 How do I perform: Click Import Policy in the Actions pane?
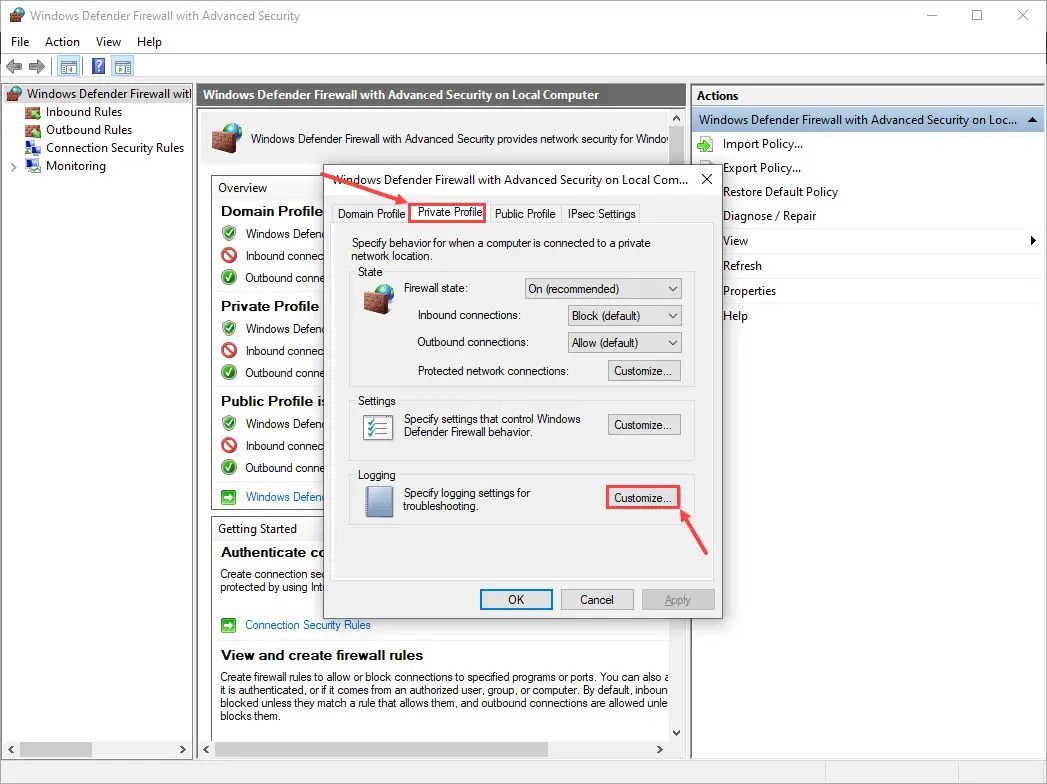pos(762,144)
